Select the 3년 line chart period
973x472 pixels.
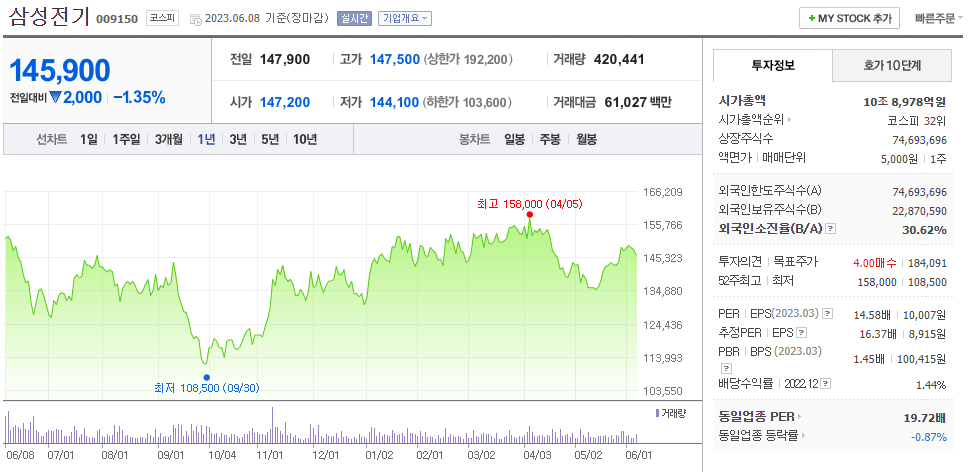(238, 140)
